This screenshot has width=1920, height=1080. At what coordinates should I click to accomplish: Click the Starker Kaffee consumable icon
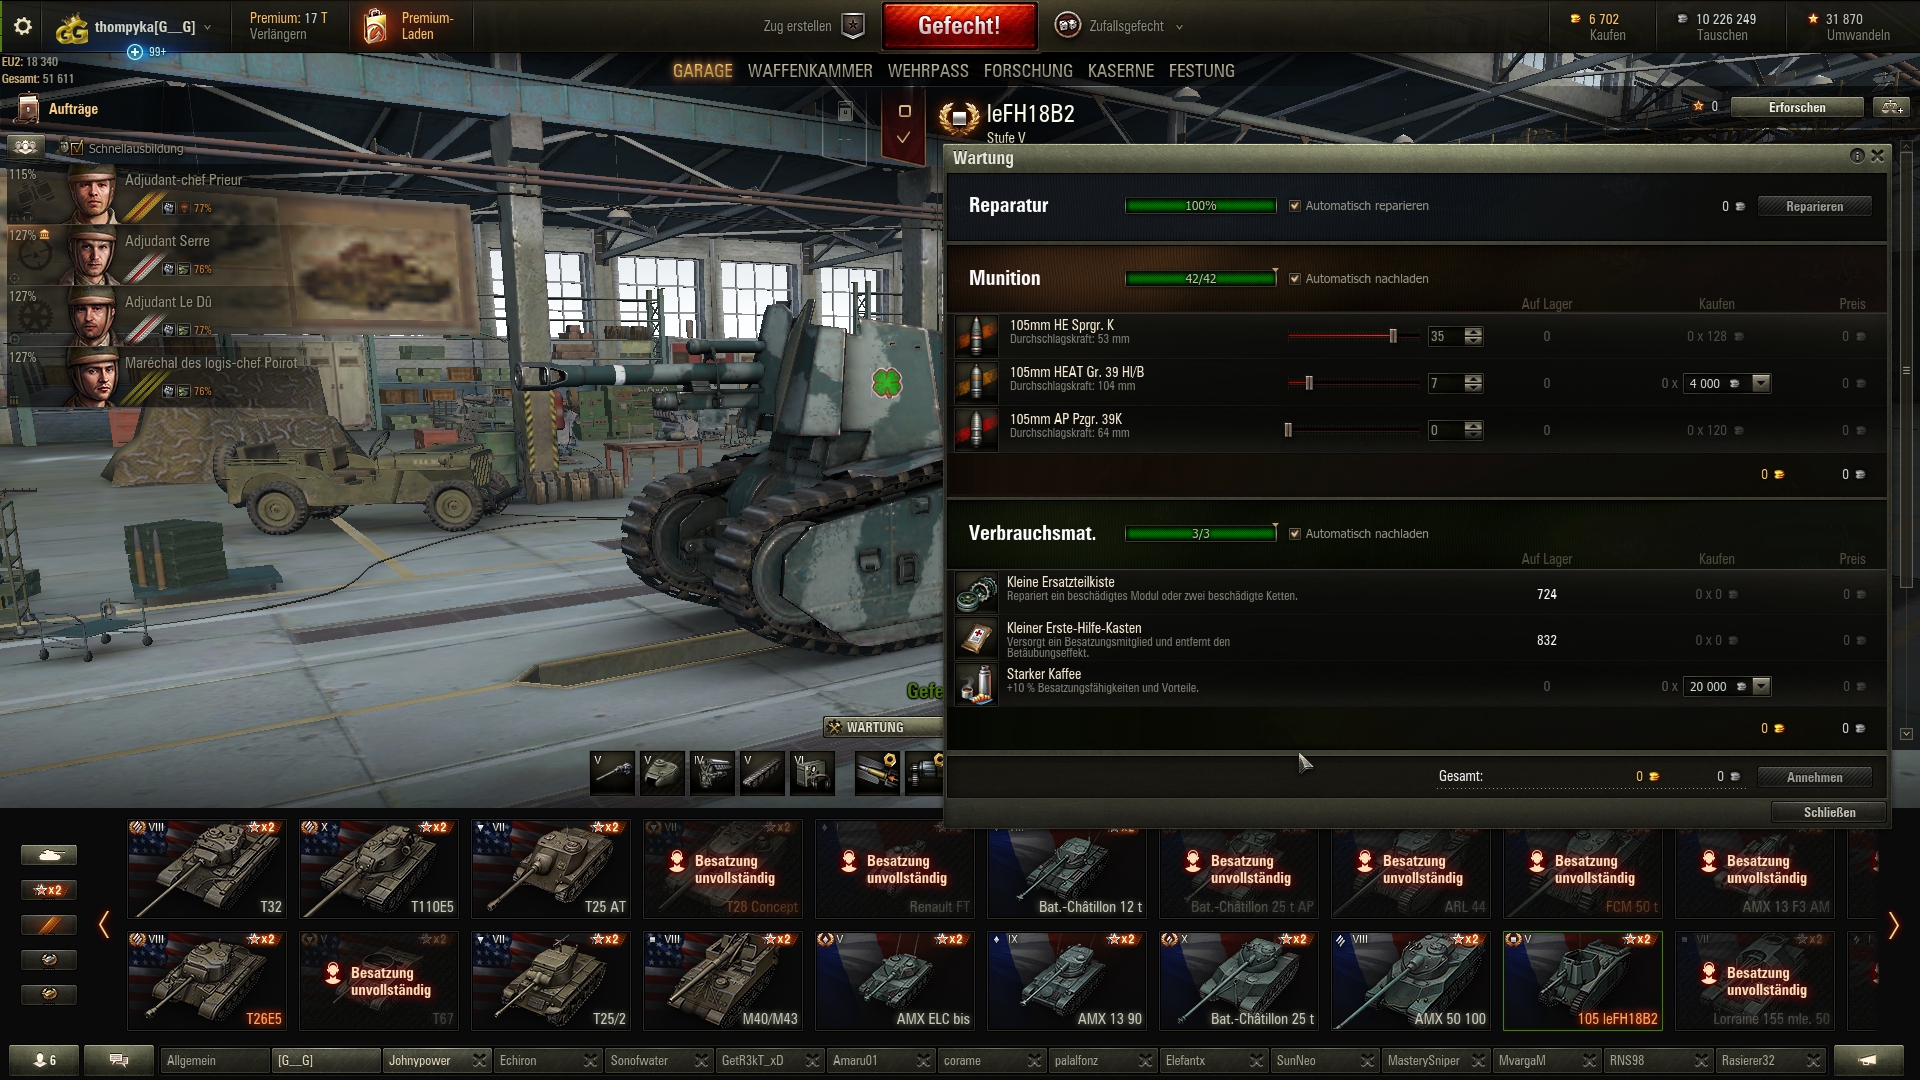coord(976,685)
